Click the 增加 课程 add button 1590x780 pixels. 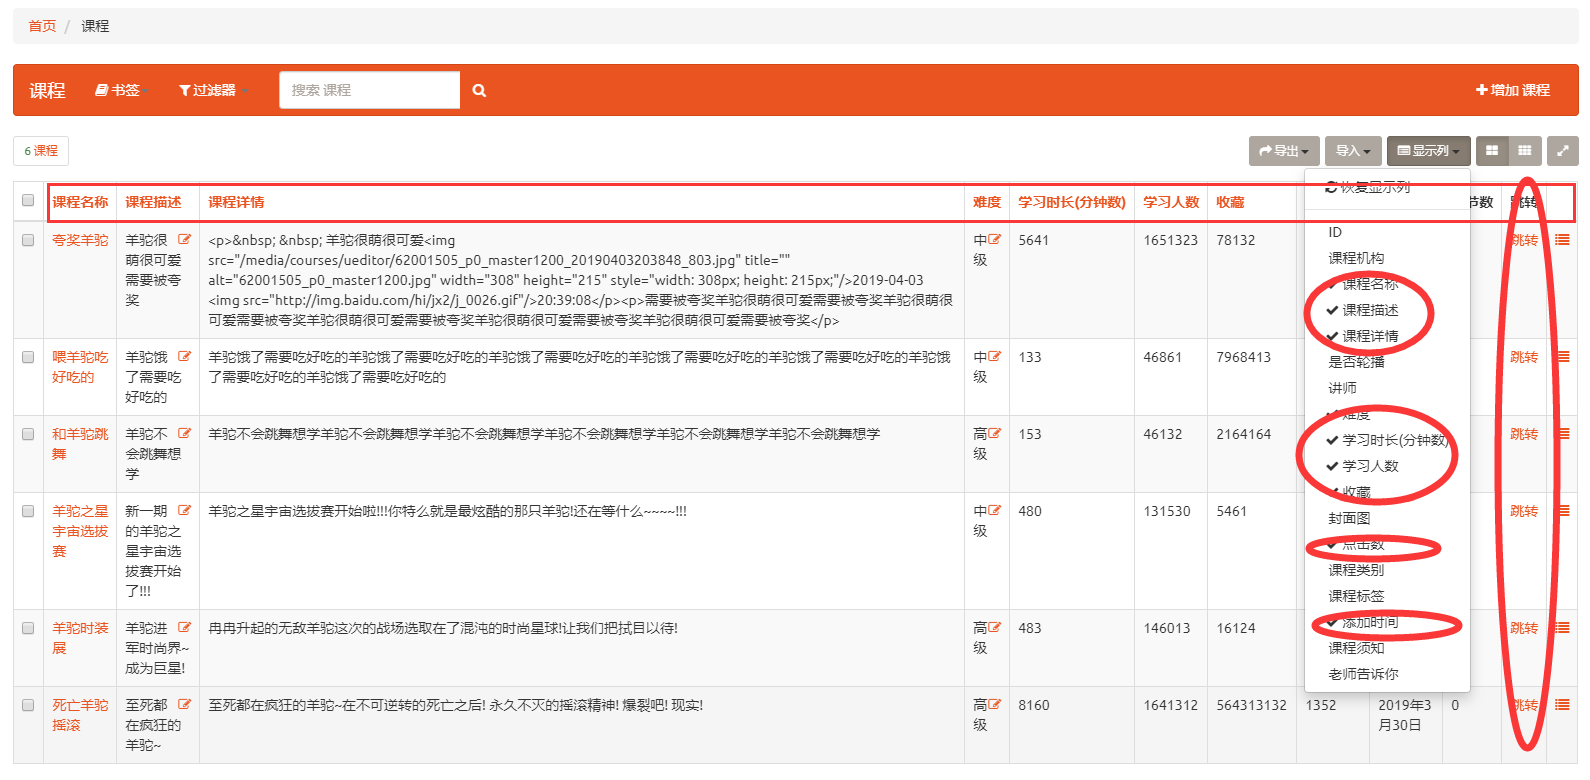click(x=1513, y=90)
